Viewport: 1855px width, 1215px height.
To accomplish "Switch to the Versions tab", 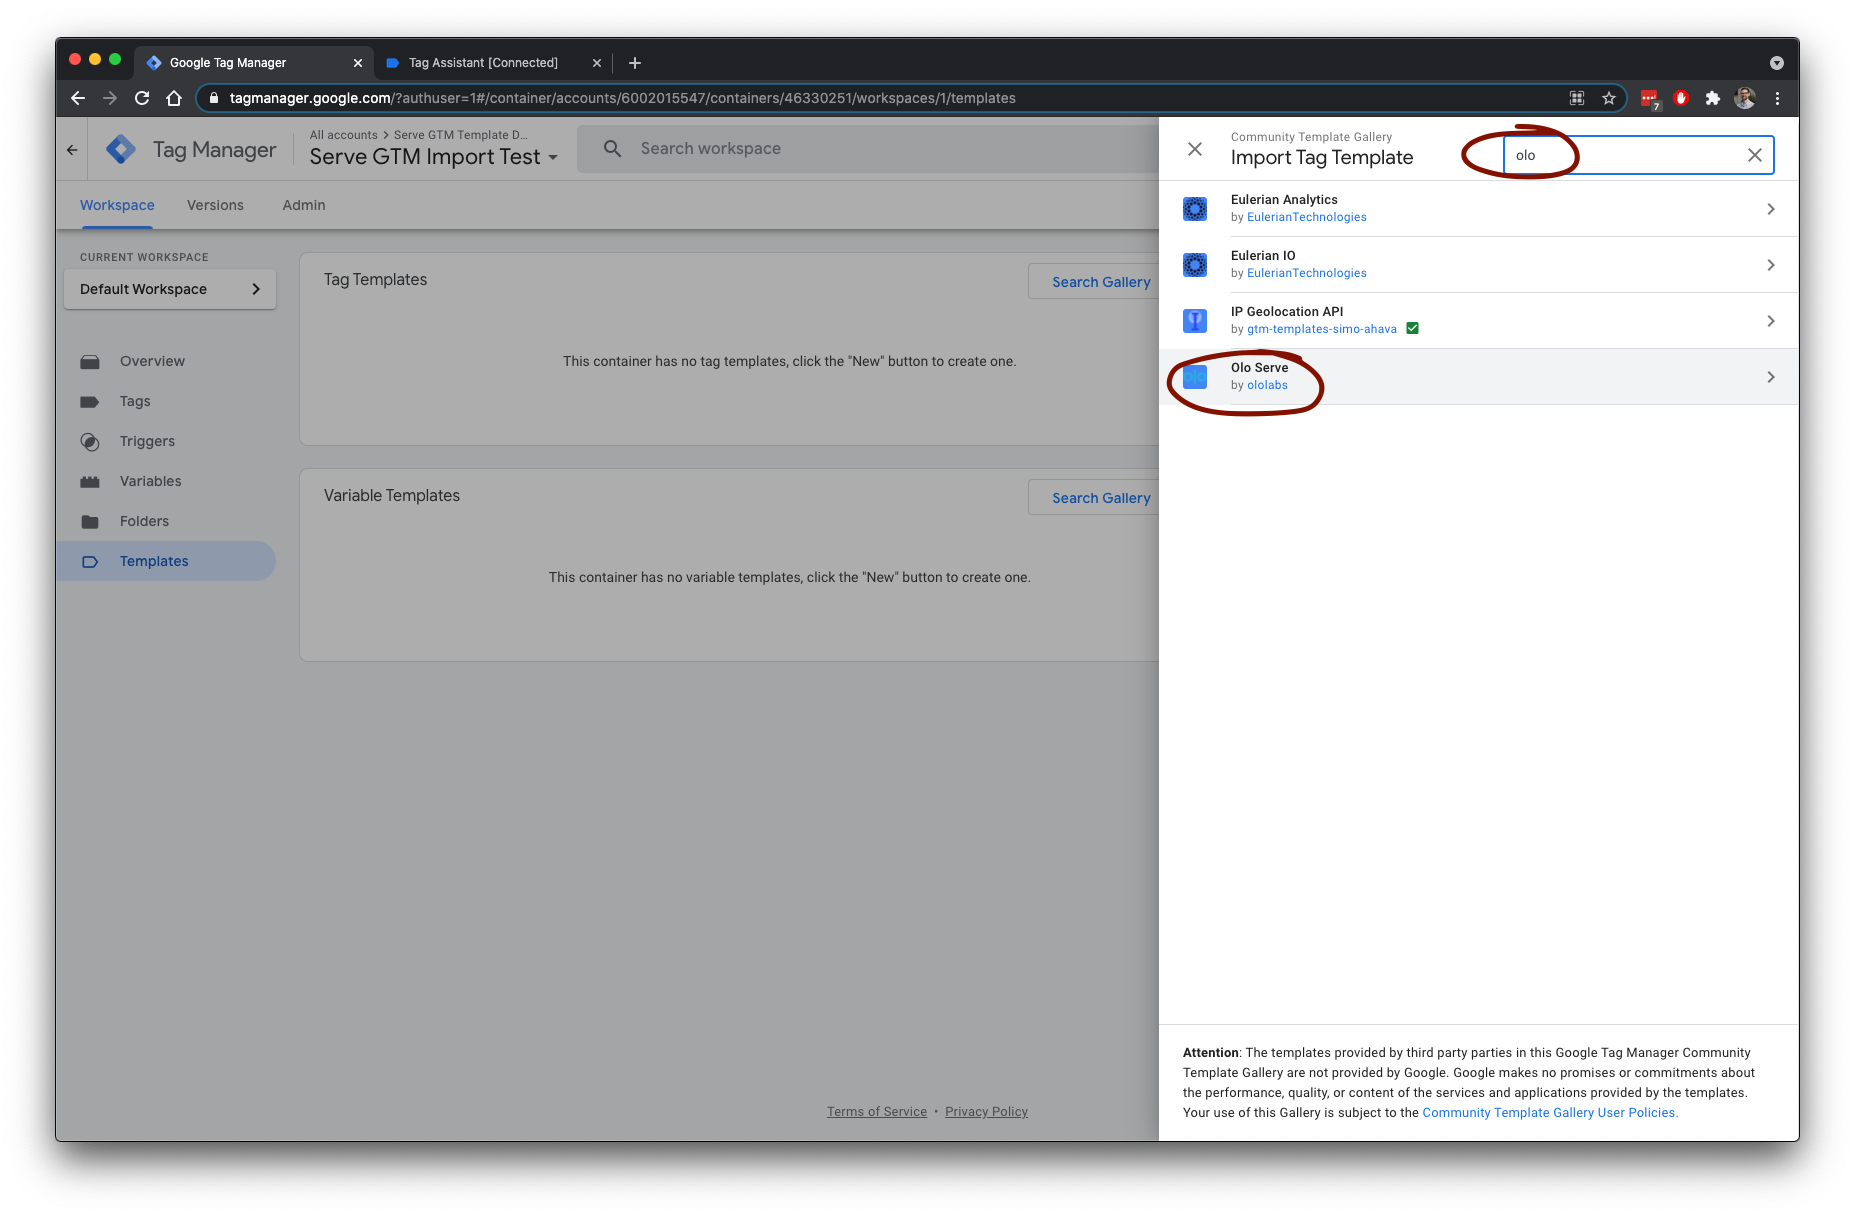I will click(x=215, y=205).
